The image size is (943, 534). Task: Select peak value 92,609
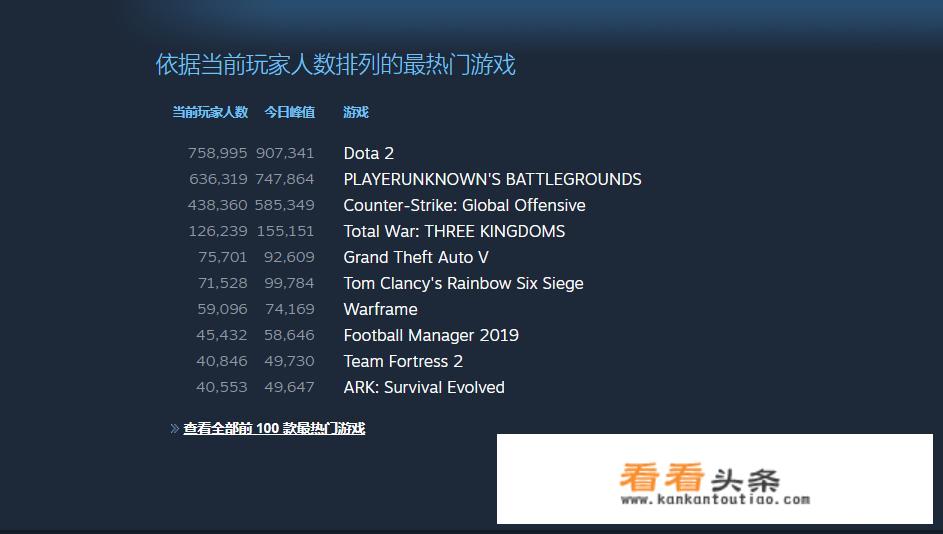click(x=289, y=257)
